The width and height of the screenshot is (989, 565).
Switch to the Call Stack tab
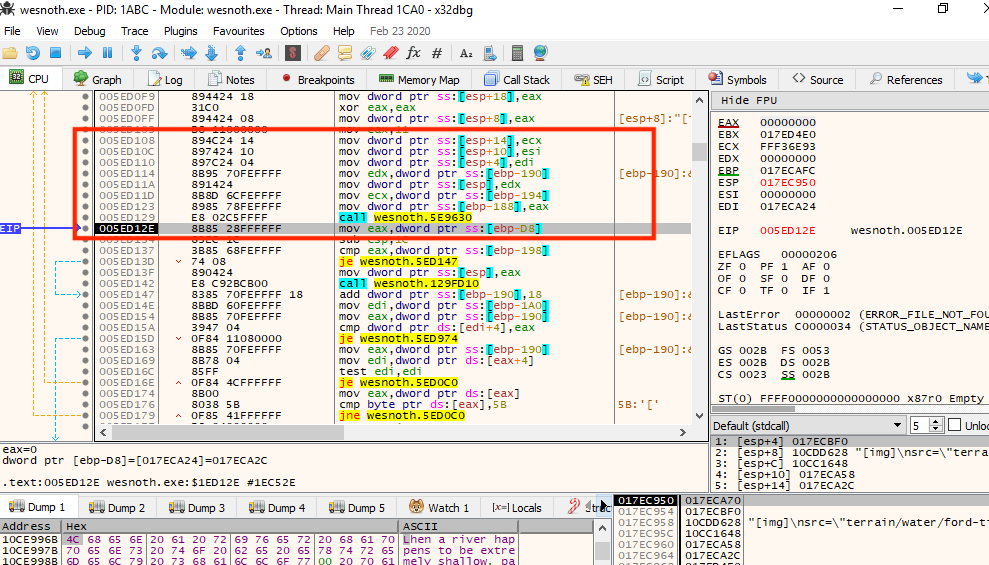(x=517, y=79)
